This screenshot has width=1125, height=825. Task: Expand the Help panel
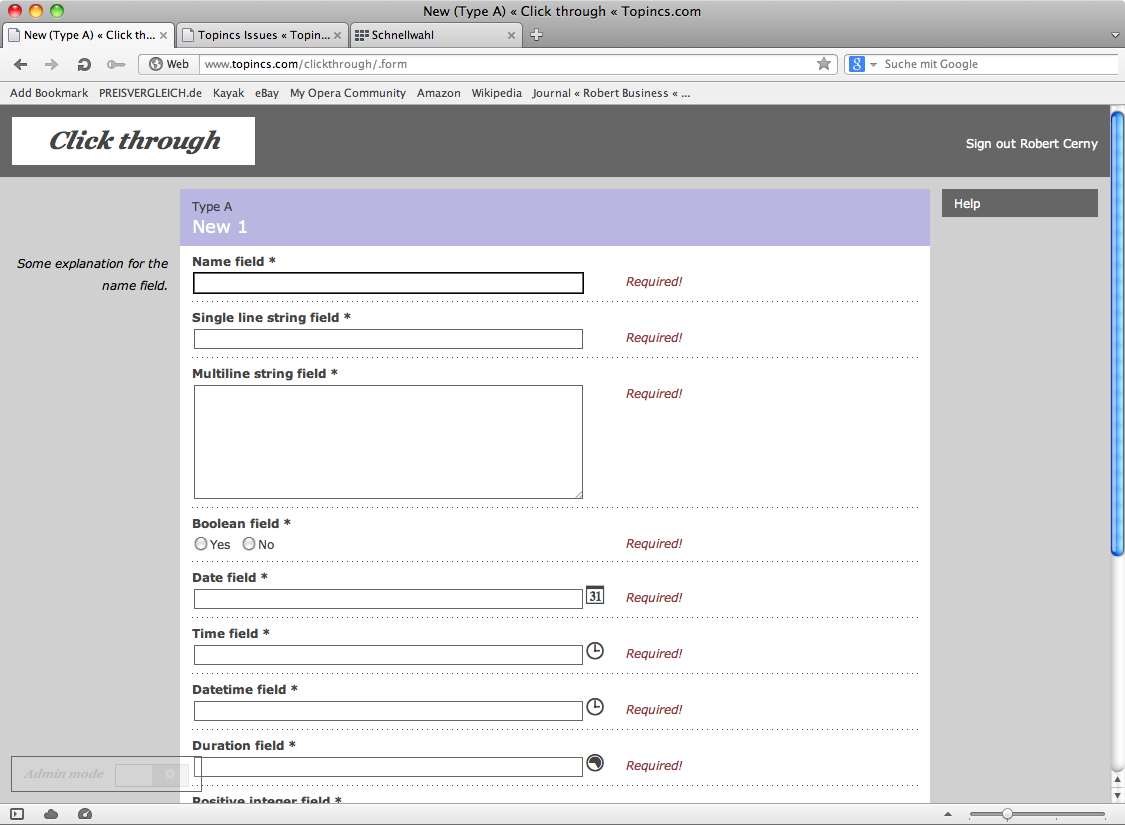pos(1019,203)
